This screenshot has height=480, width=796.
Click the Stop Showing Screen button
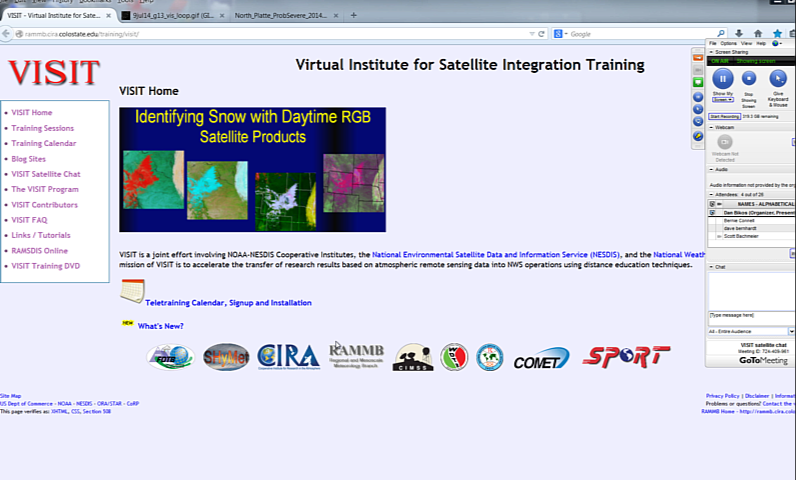pyautogui.click(x=748, y=79)
